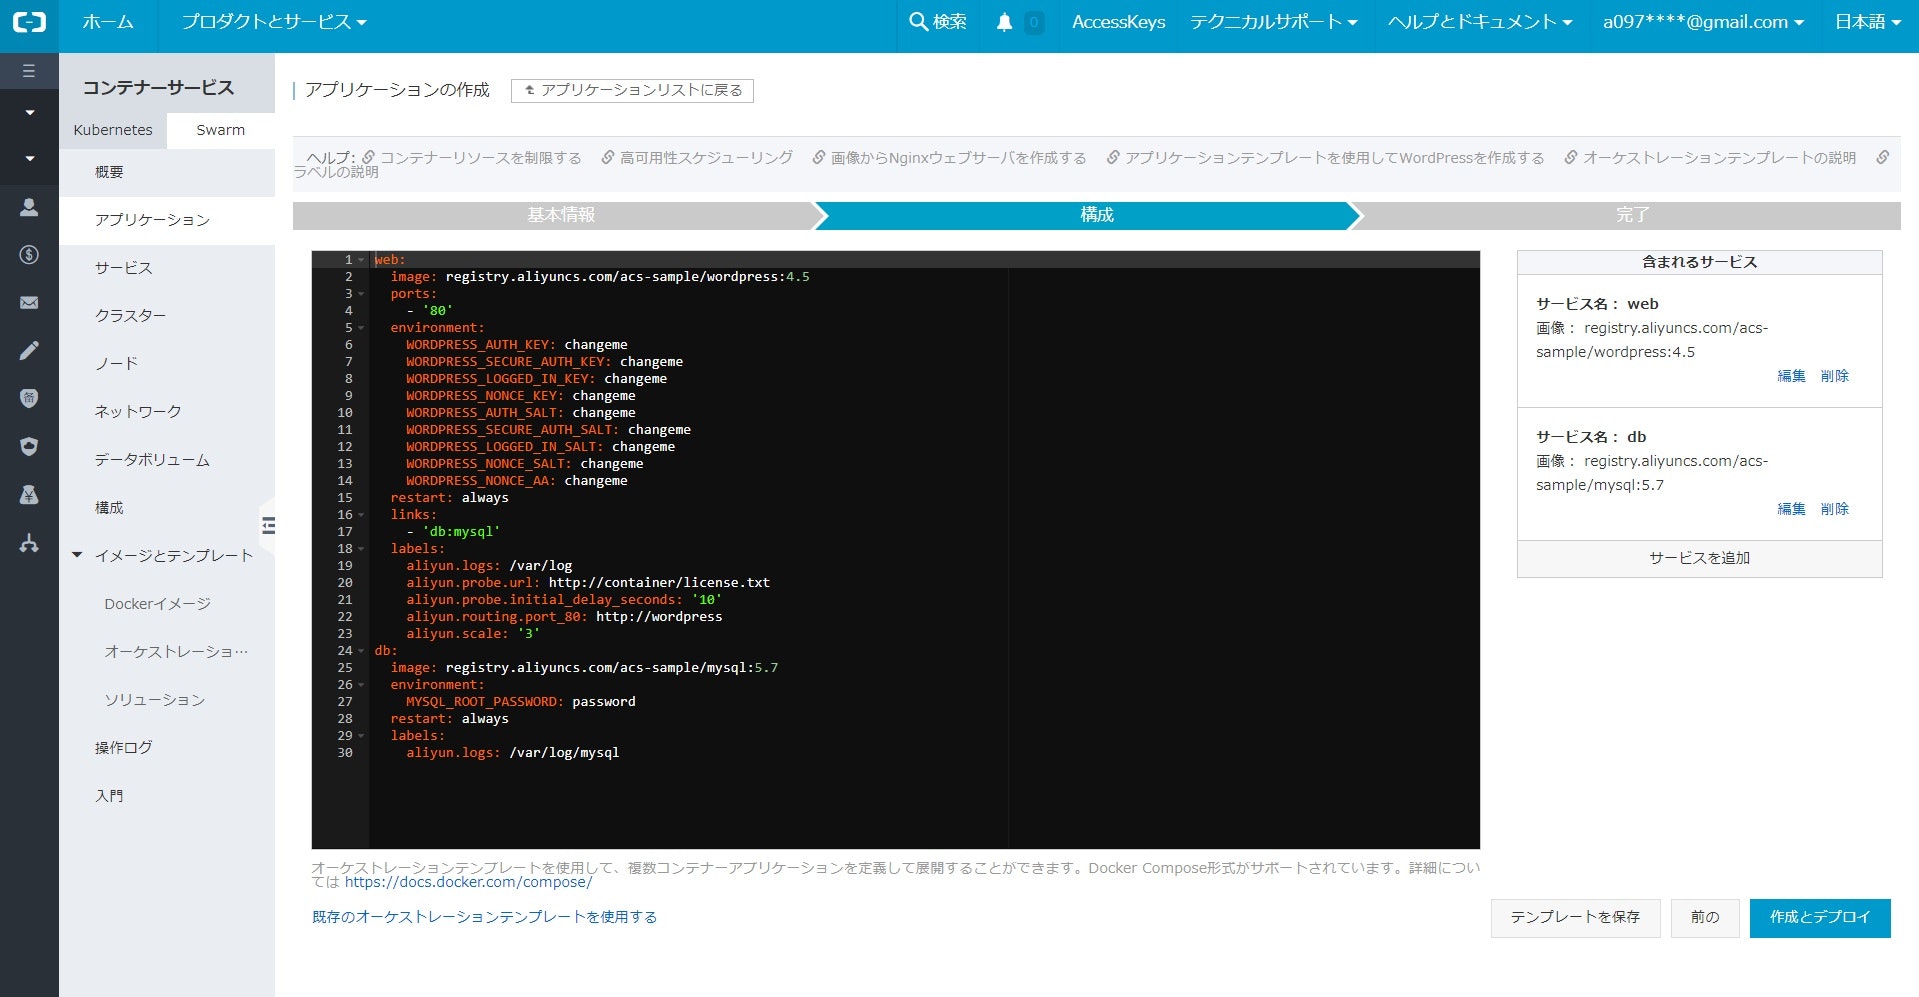The width and height of the screenshot is (1919, 997).
Task: Open テクニカルサポート dropdown
Action: 1273,22
